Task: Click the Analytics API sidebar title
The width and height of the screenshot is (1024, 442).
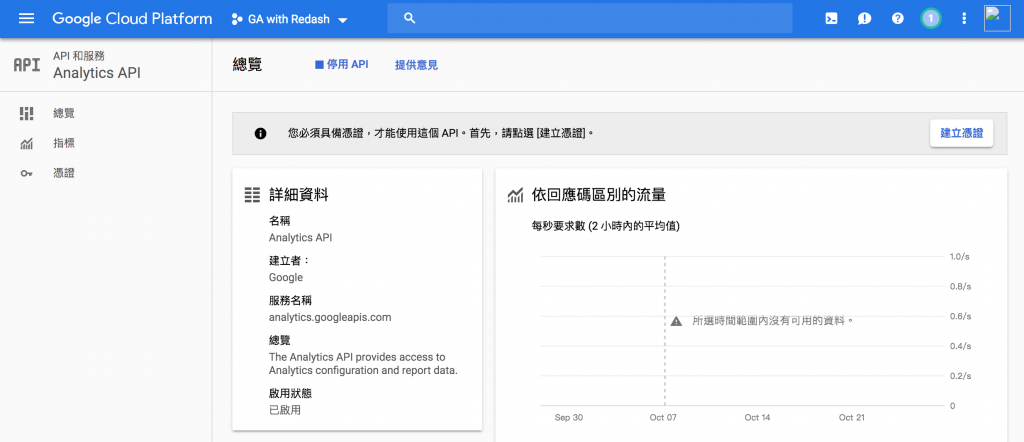Action: [97, 73]
